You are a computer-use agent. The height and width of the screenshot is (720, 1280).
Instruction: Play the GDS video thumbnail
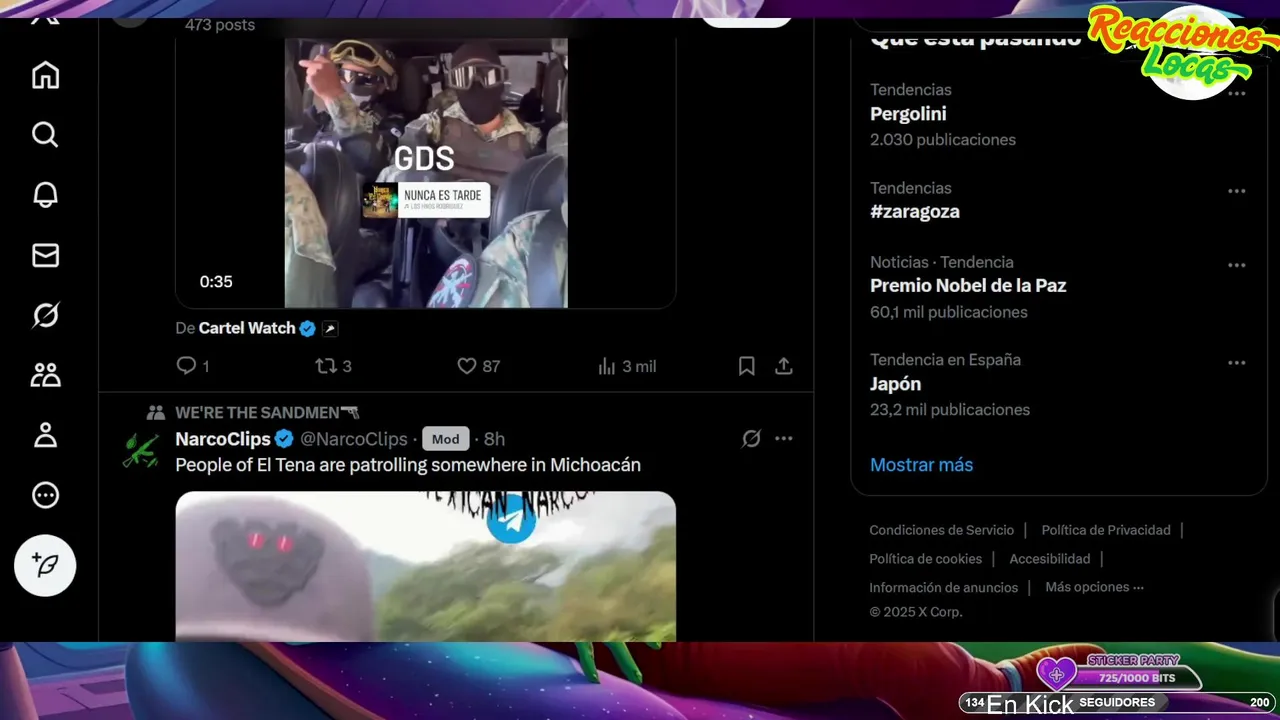(x=426, y=172)
